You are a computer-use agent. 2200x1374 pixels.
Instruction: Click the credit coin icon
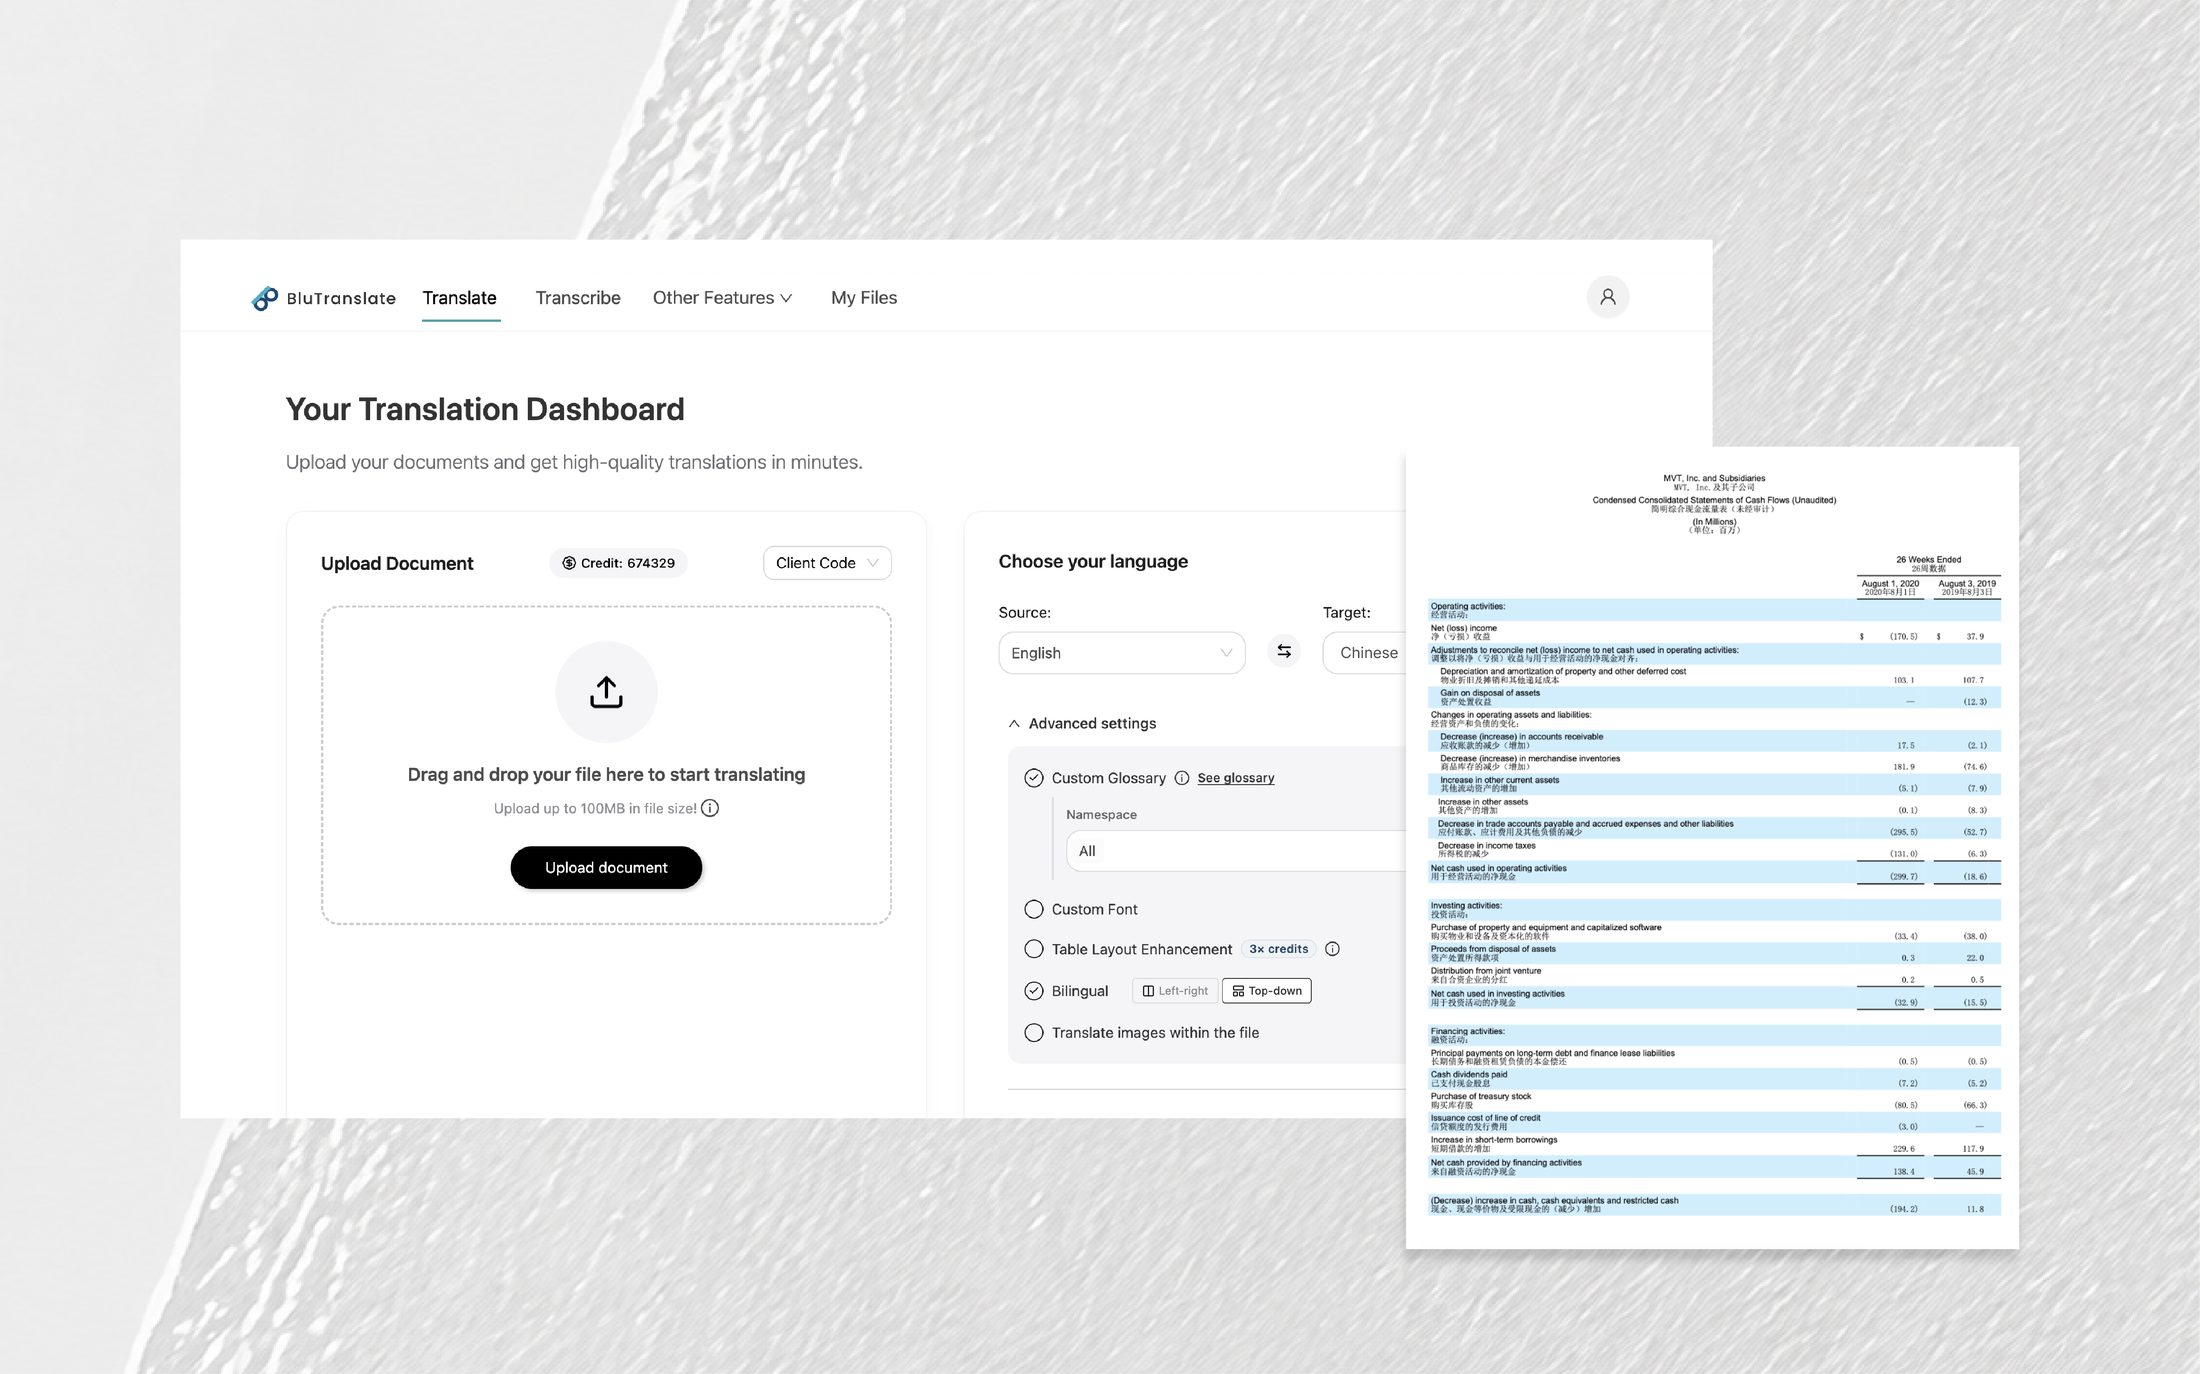tap(569, 563)
